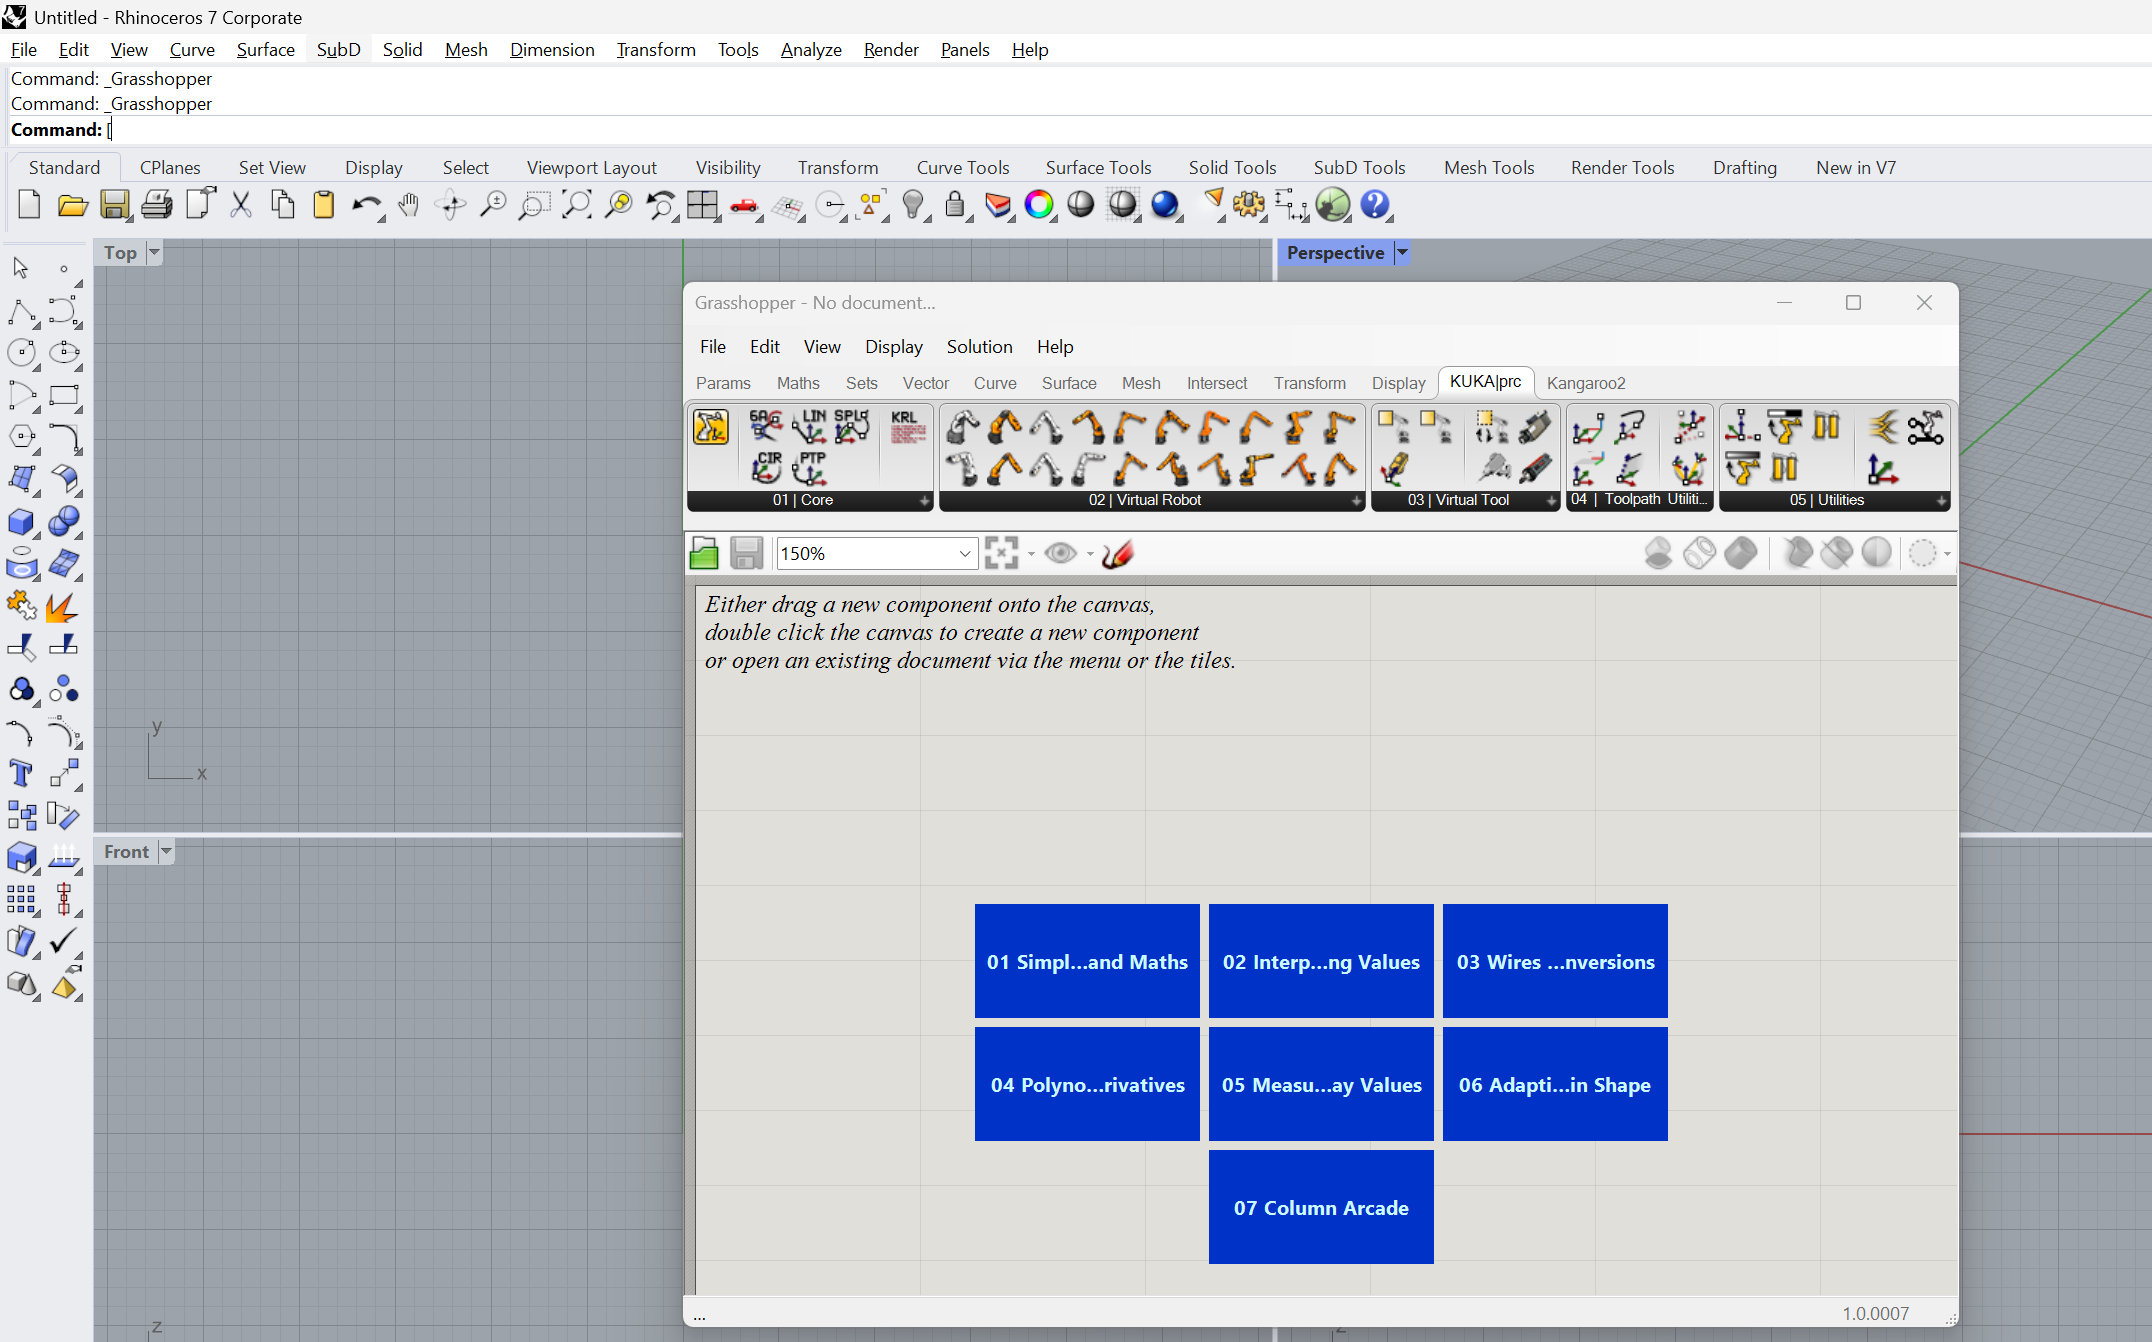2152x1342 pixels.
Task: Click the Cut scissors icon
Action: pos(240,205)
